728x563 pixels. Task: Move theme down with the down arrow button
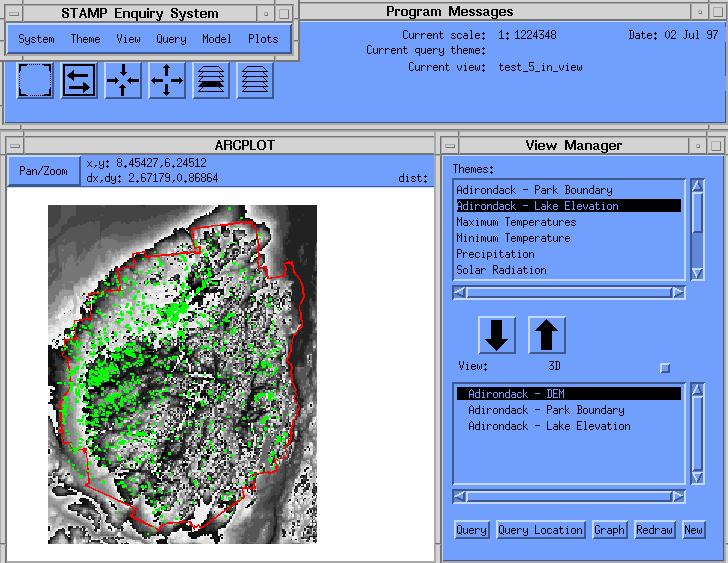(497, 335)
